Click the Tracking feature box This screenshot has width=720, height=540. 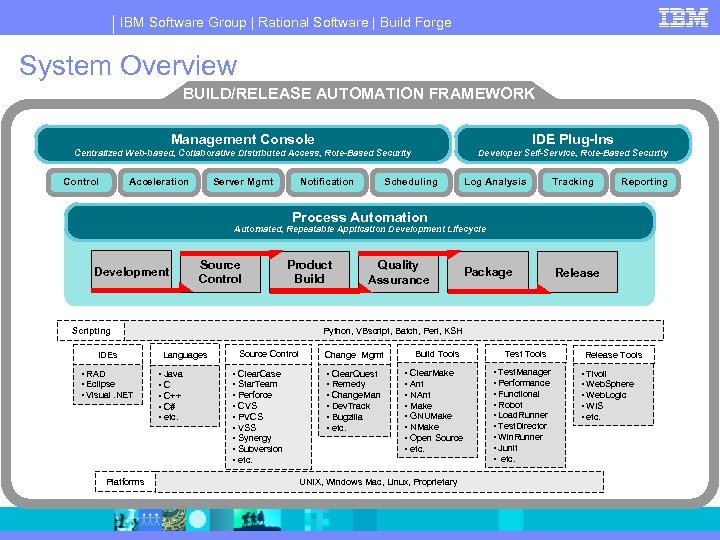pos(573,182)
